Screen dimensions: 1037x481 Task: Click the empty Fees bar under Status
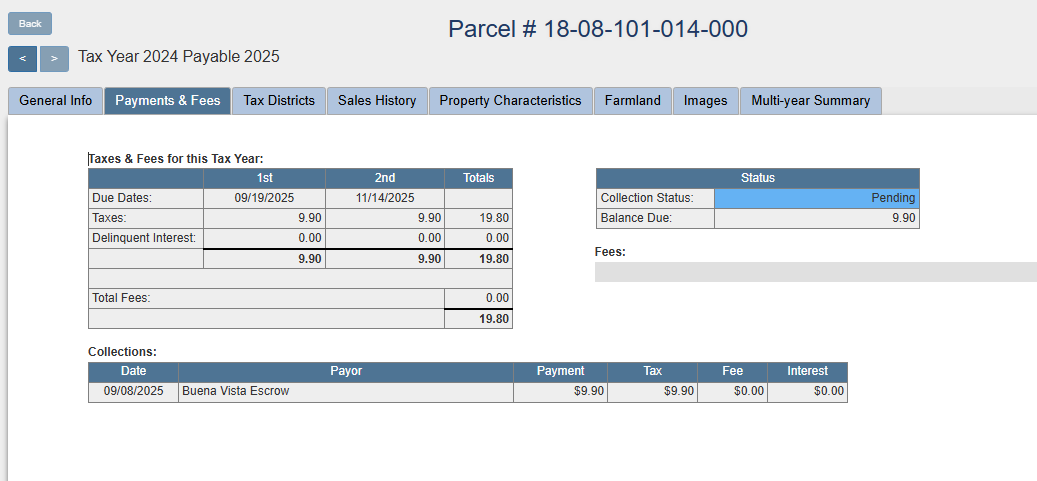pyautogui.click(x=815, y=272)
